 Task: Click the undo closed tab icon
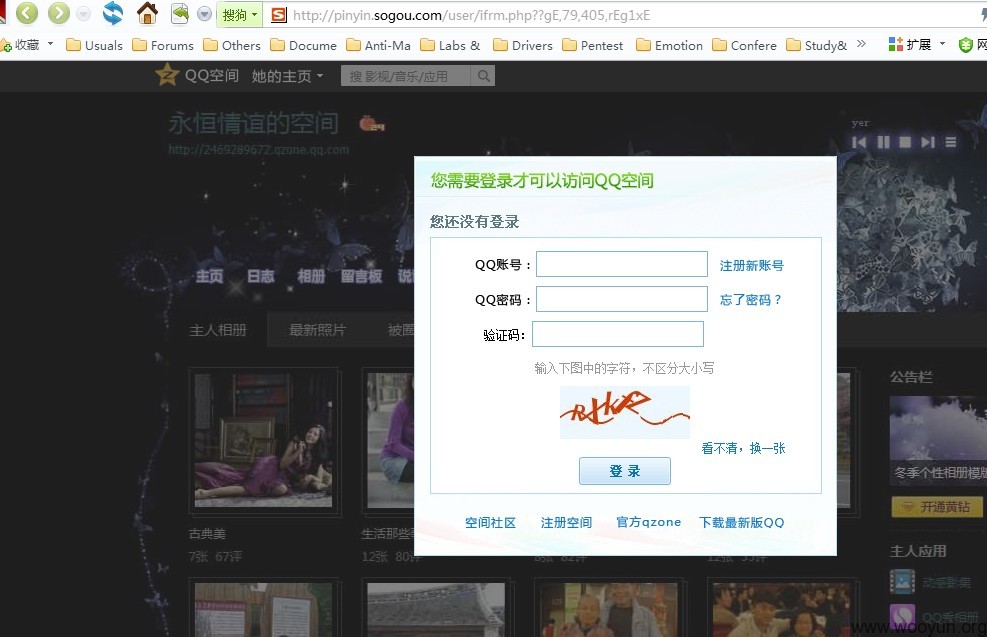(180, 13)
